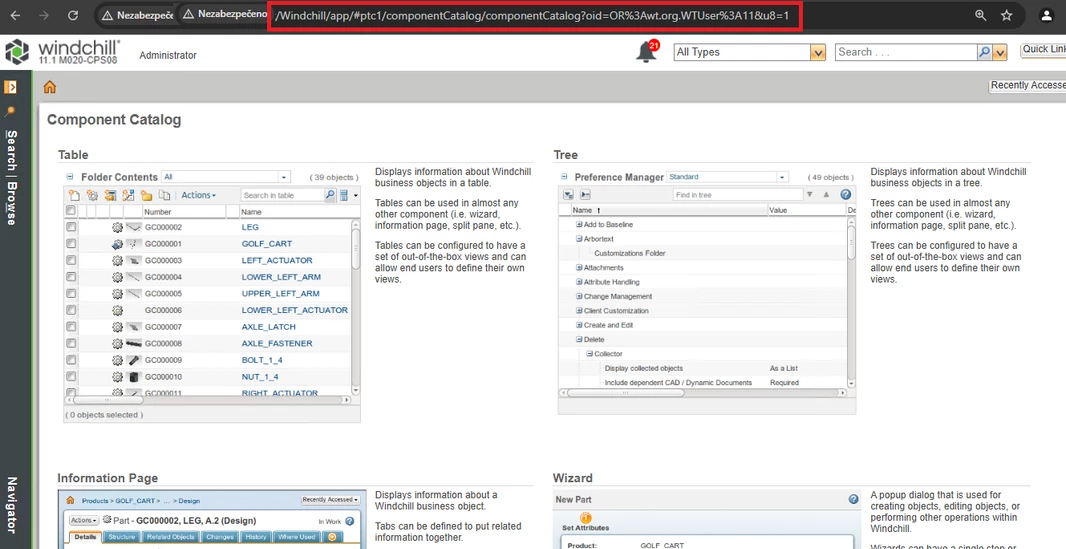Tick the checkbox for GC000005 UPPER_LEFT_ARM
Screen dimensions: 1066x549
click(71, 294)
